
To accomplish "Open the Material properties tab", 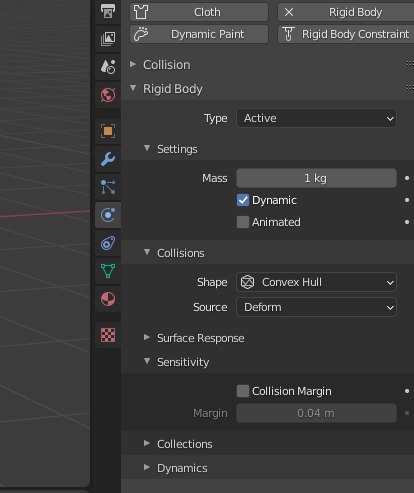I will coord(108,299).
